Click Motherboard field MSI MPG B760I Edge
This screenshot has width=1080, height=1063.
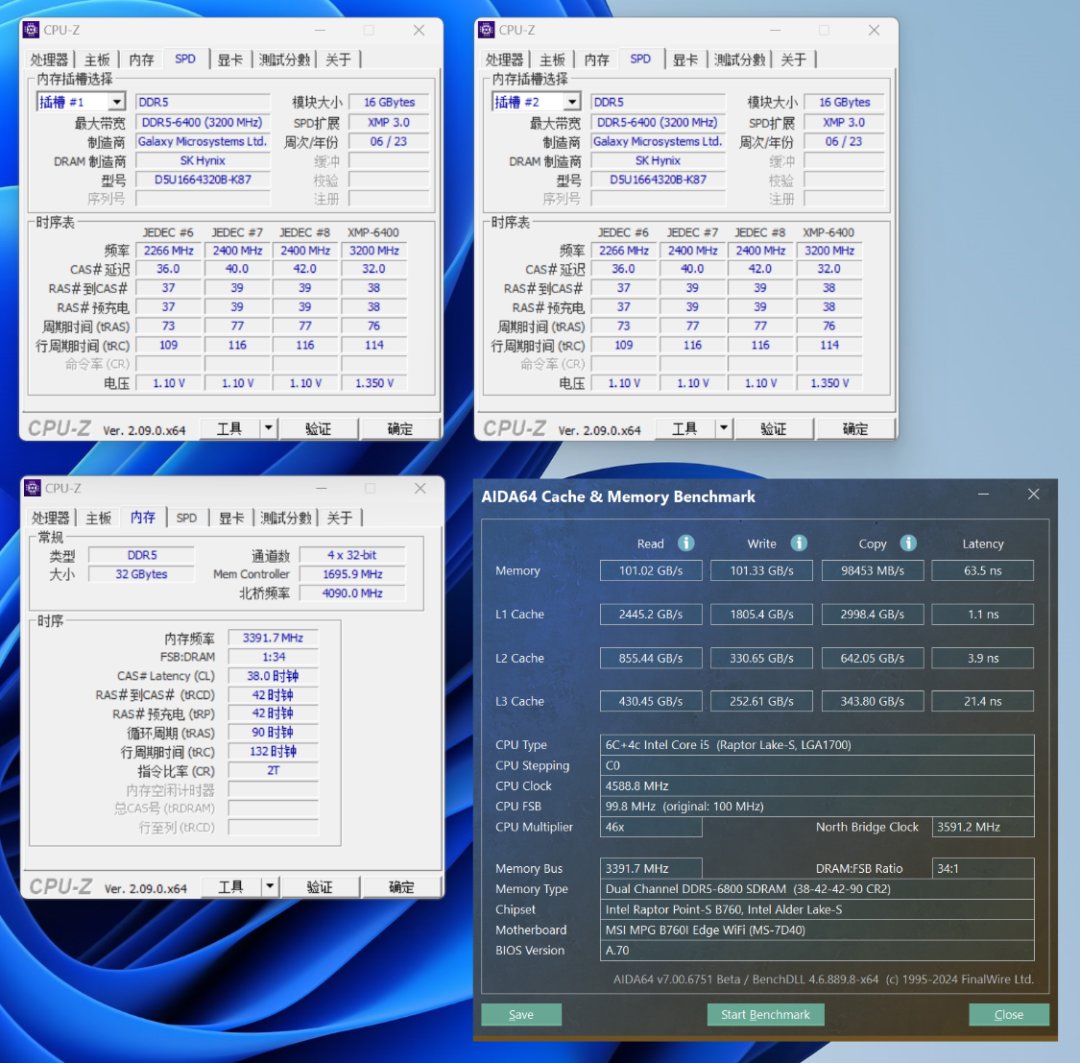[817, 929]
